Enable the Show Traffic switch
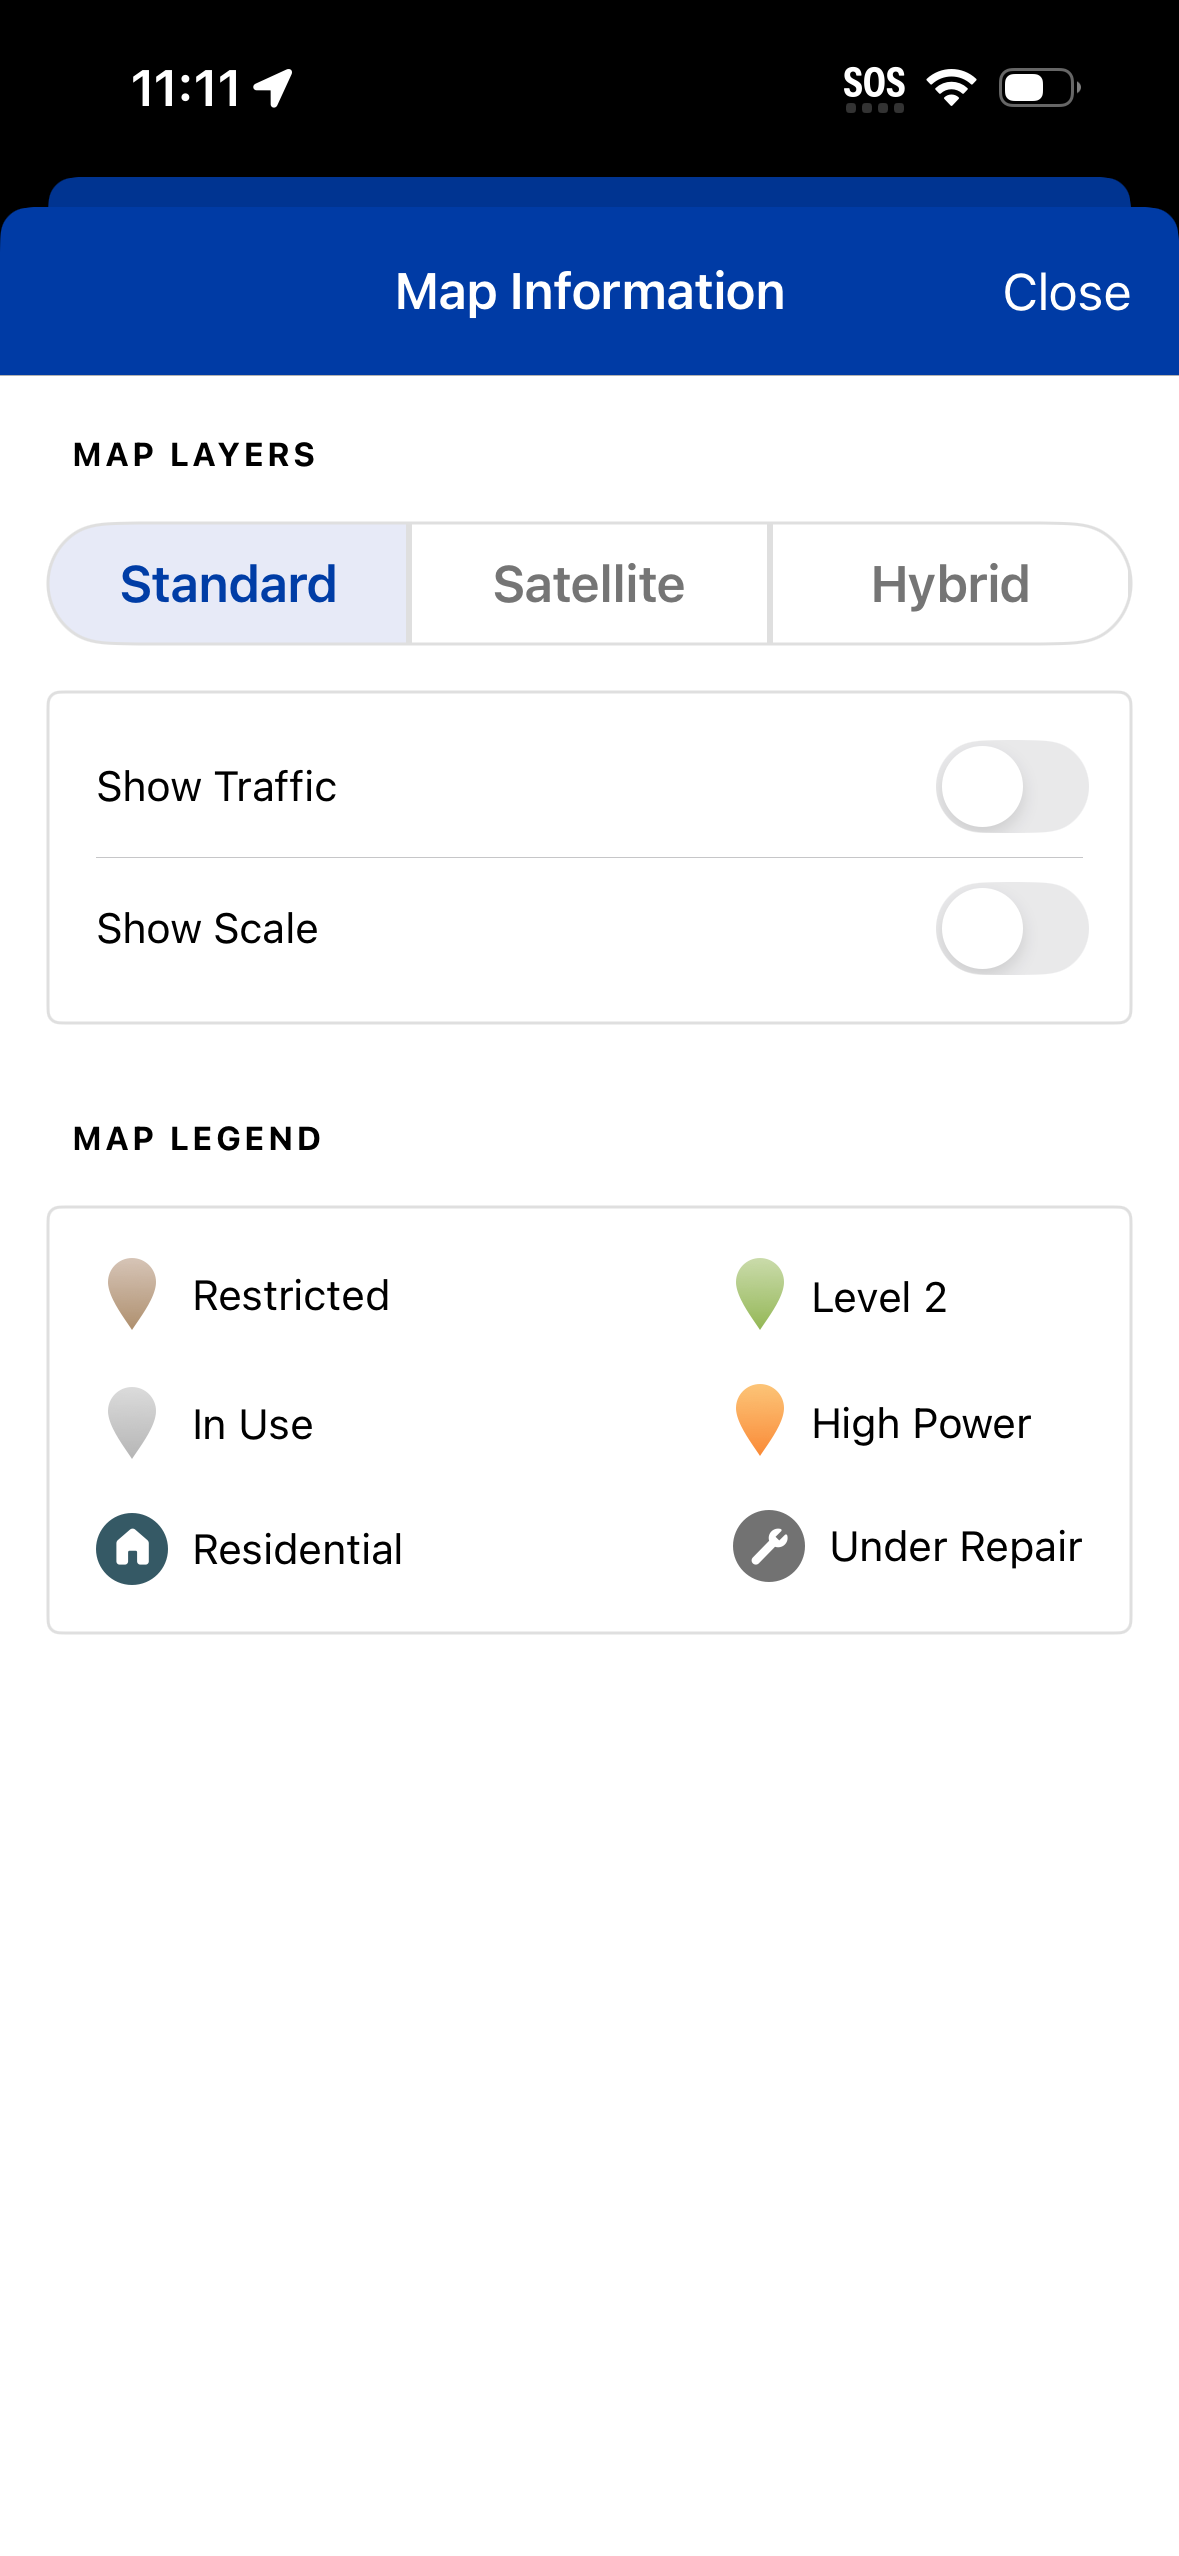Screen dimensions: 1179x2556 pyautogui.click(x=1012, y=787)
